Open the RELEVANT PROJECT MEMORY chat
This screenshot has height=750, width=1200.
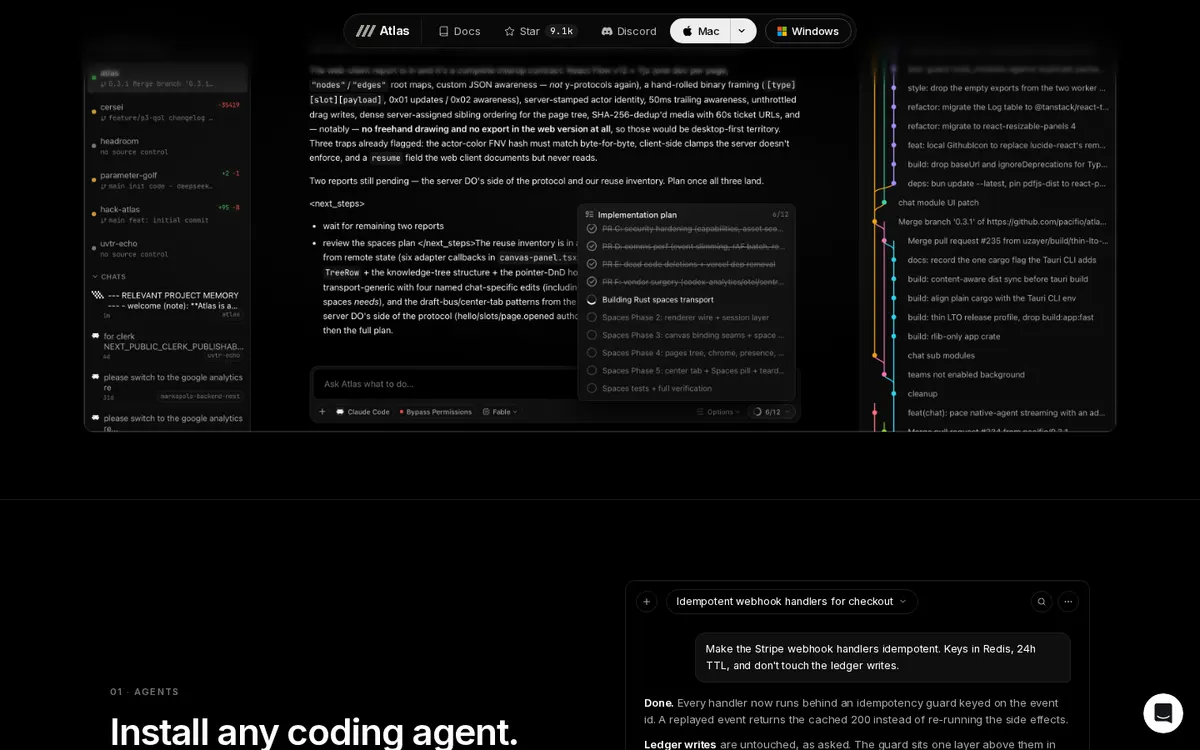pyautogui.click(x=166, y=304)
